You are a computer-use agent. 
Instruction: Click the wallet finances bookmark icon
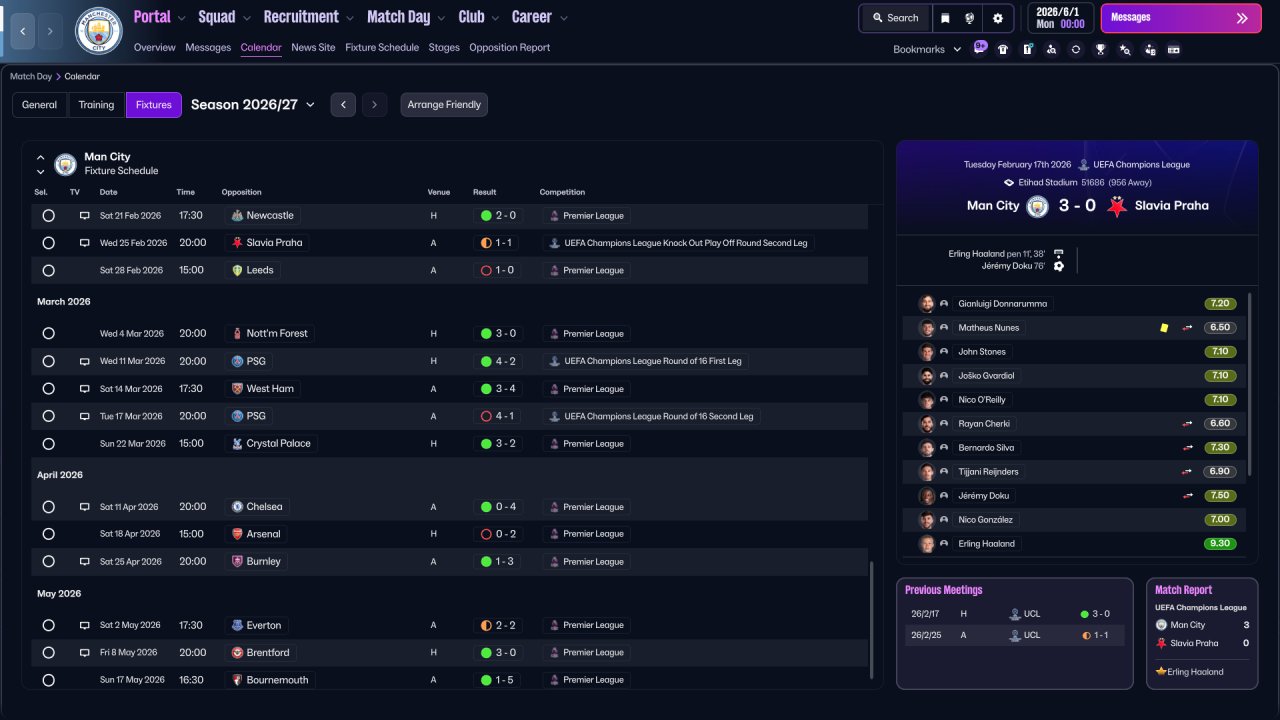click(x=1174, y=49)
